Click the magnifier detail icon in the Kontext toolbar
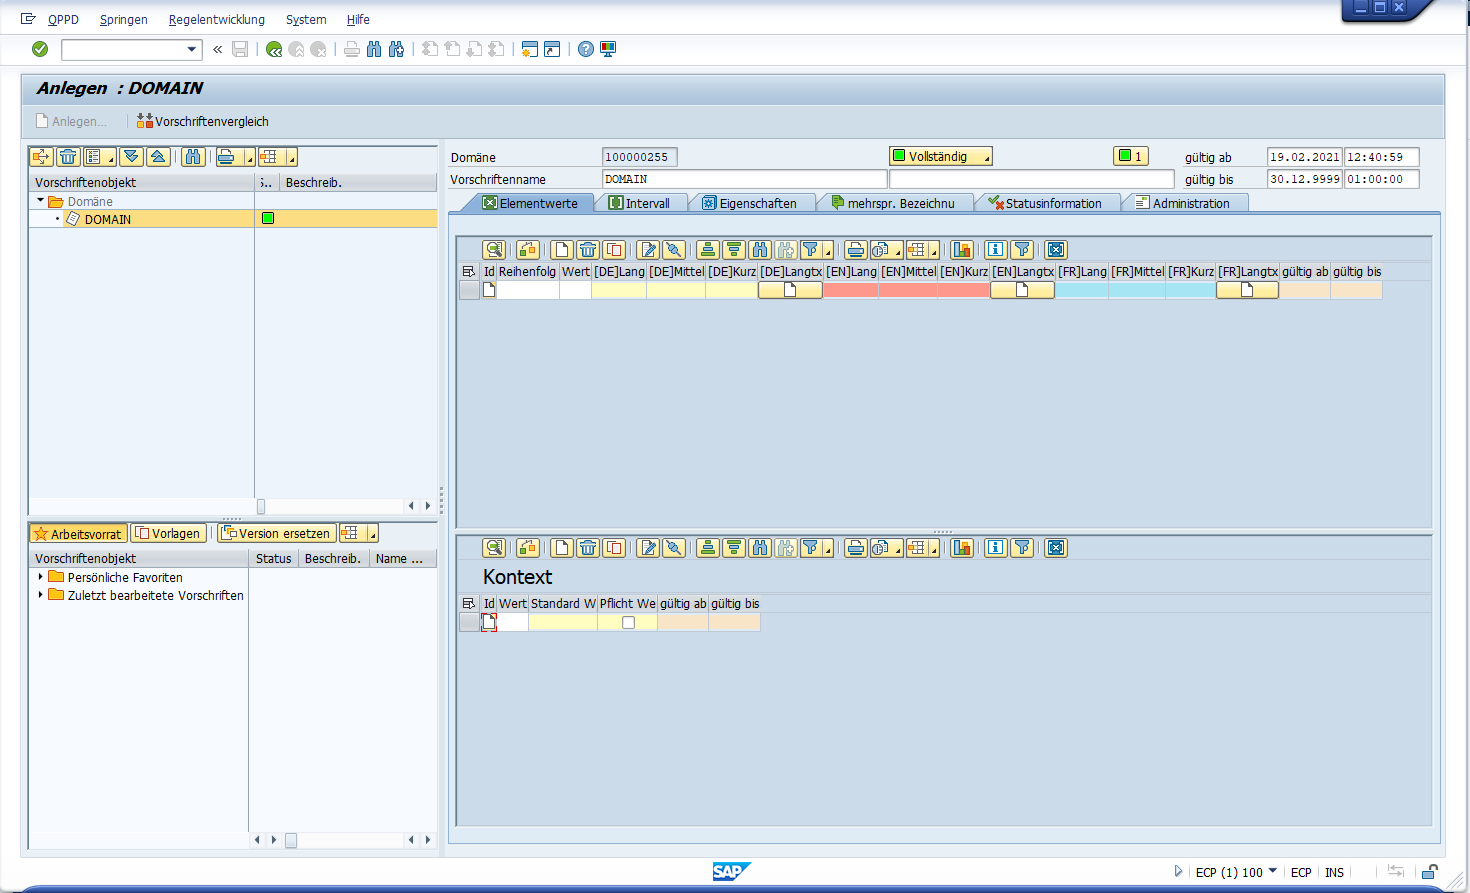Viewport: 1470px width, 893px height. 495,548
